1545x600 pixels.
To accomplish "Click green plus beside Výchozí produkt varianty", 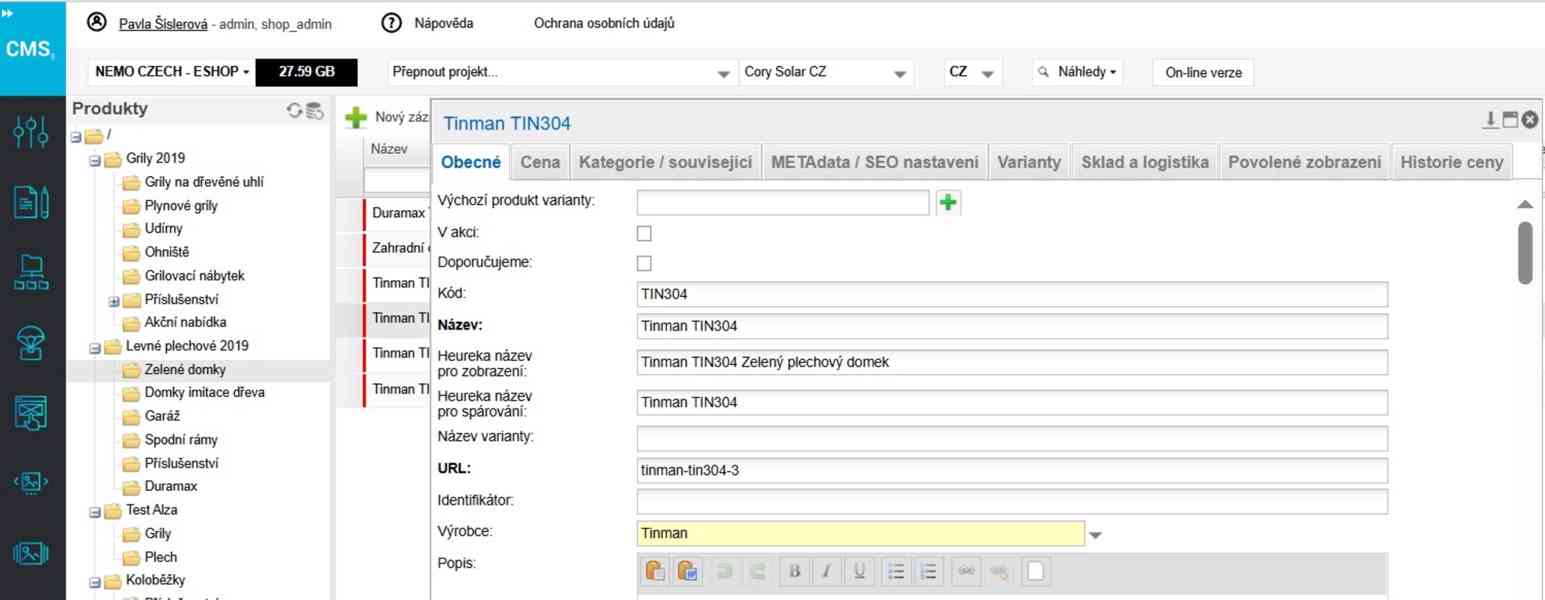I will (947, 203).
